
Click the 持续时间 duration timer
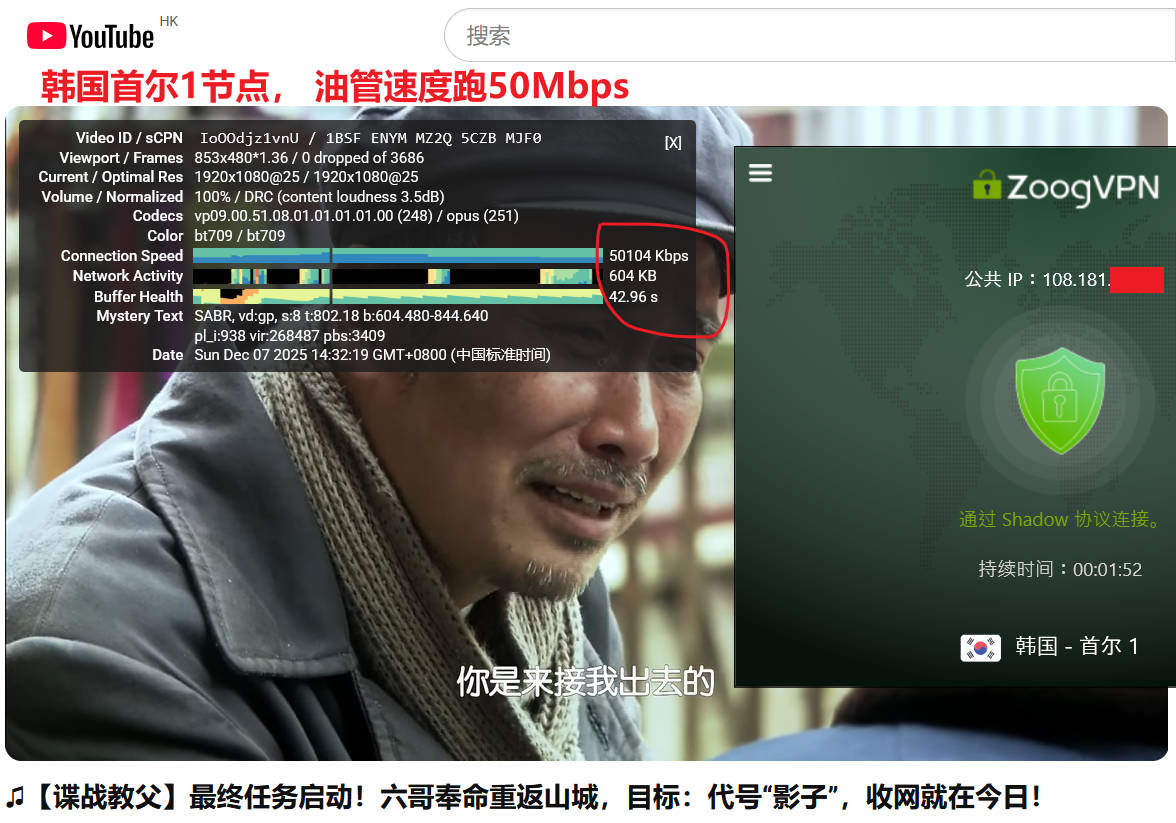click(x=1059, y=569)
